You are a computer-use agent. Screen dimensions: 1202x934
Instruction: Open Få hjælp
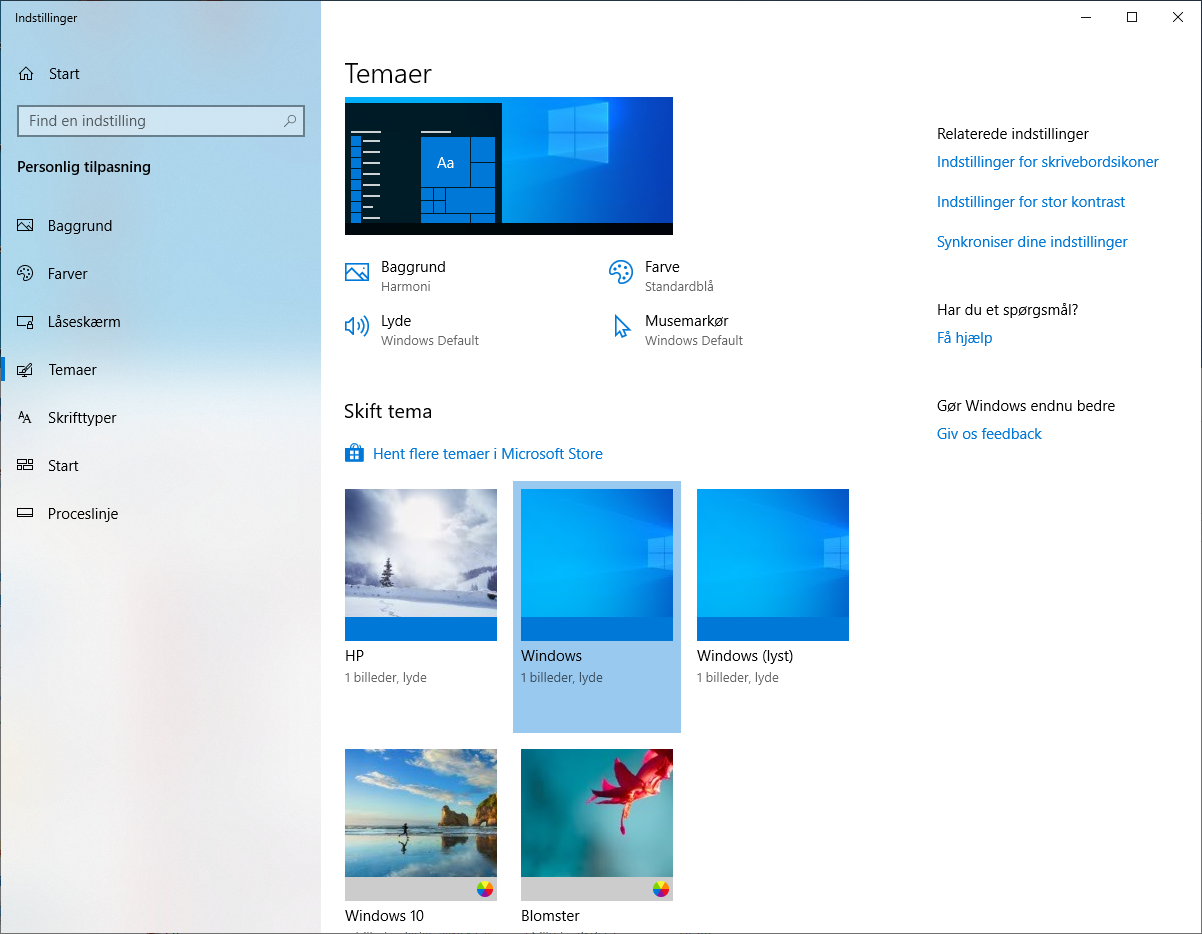(964, 337)
